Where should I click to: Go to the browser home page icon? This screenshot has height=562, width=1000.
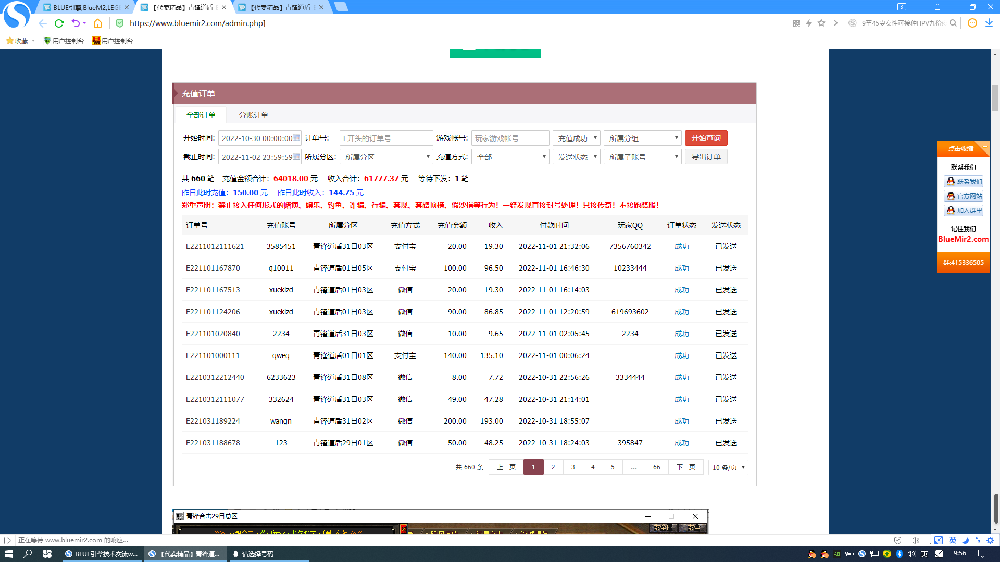[96, 22]
